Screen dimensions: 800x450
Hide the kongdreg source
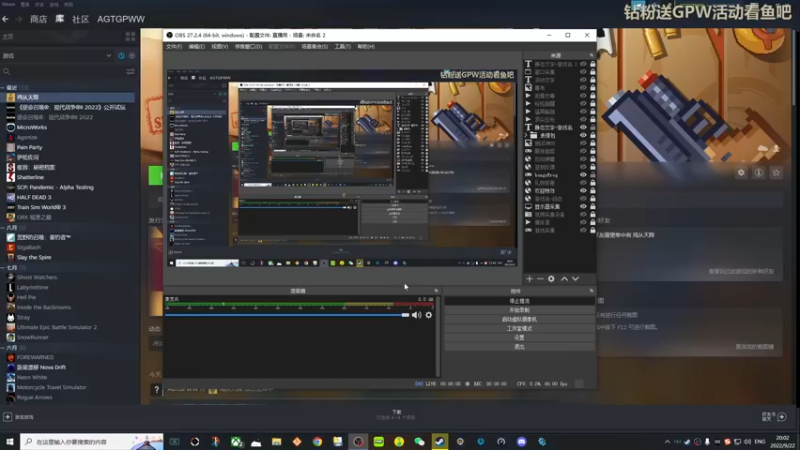point(583,175)
